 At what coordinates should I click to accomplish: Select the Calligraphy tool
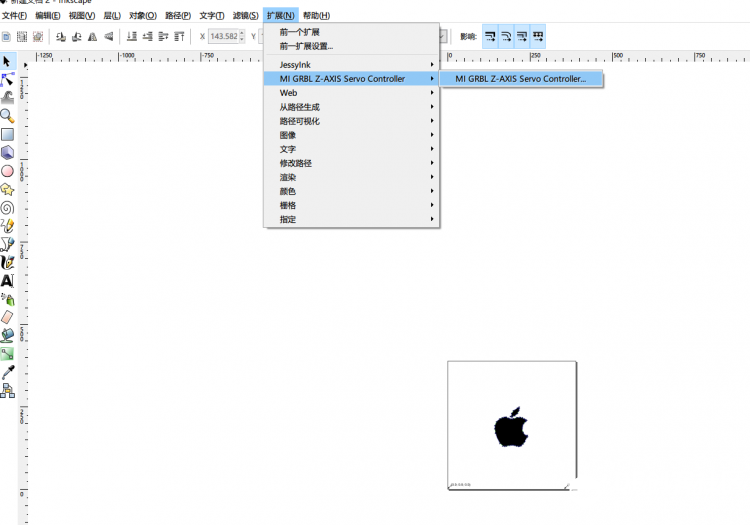pos(7,262)
